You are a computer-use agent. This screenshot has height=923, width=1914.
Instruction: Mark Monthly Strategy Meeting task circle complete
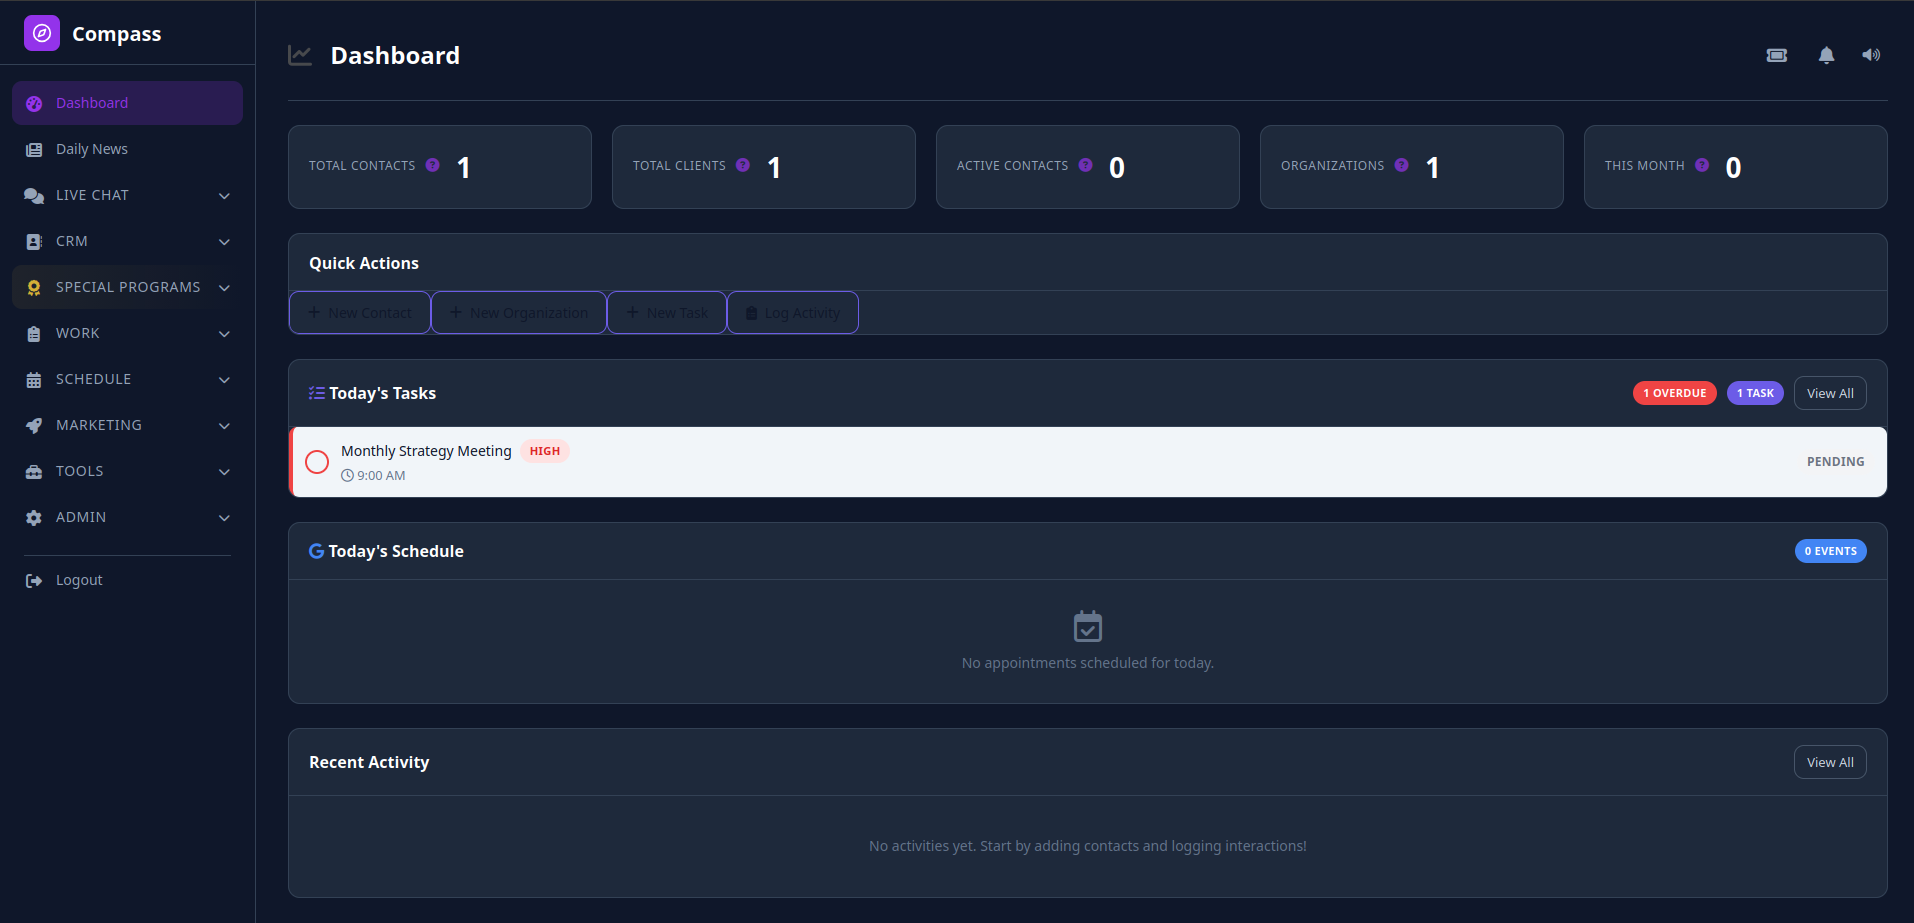point(317,461)
